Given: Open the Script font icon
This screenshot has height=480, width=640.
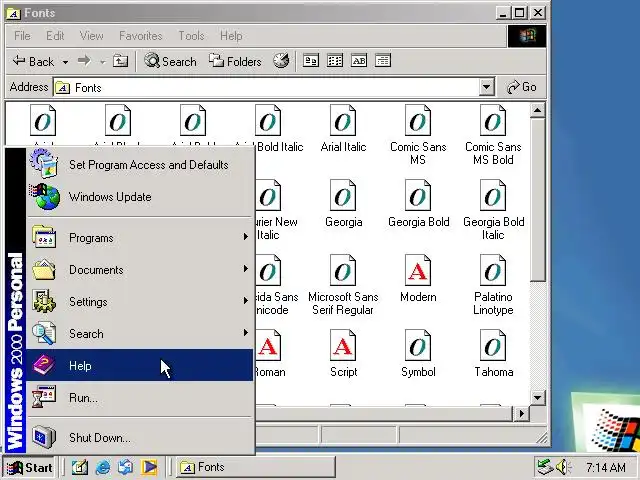Looking at the screenshot, I should (x=343, y=346).
